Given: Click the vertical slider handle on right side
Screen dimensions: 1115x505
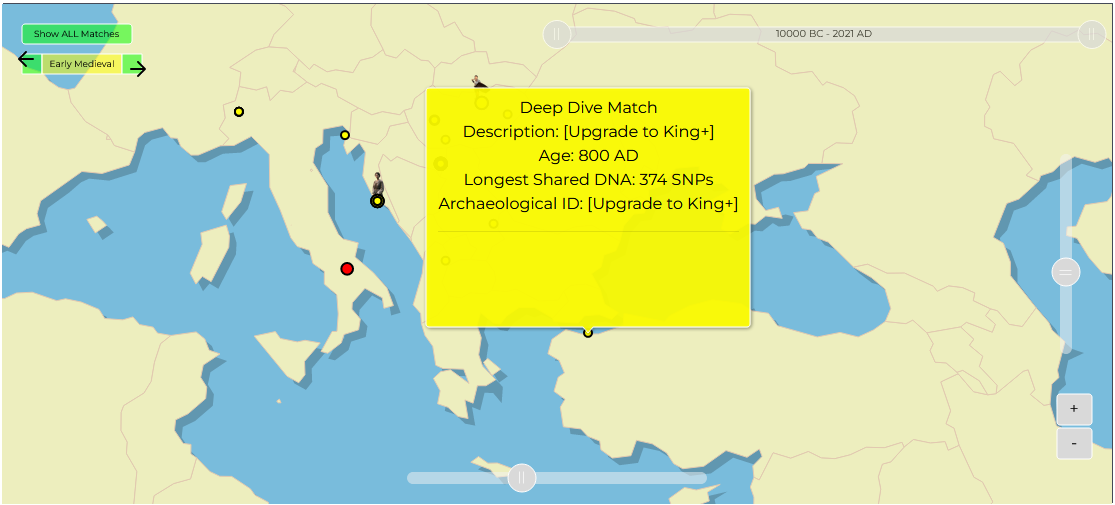Looking at the screenshot, I should pos(1065,272).
